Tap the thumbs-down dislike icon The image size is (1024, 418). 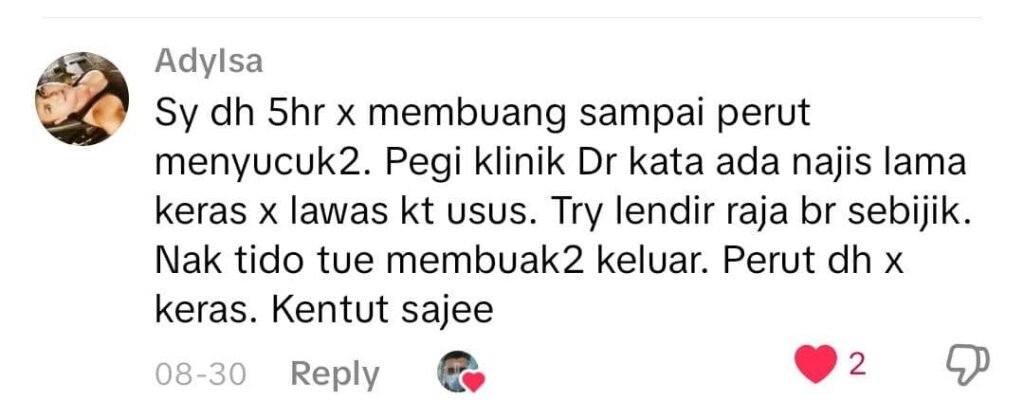(968, 364)
